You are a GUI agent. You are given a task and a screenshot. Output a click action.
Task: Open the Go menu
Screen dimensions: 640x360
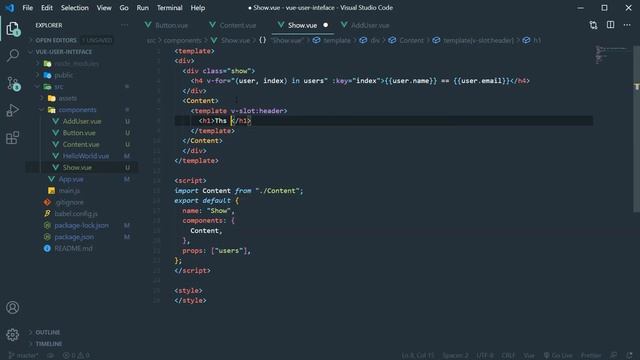coord(124,8)
